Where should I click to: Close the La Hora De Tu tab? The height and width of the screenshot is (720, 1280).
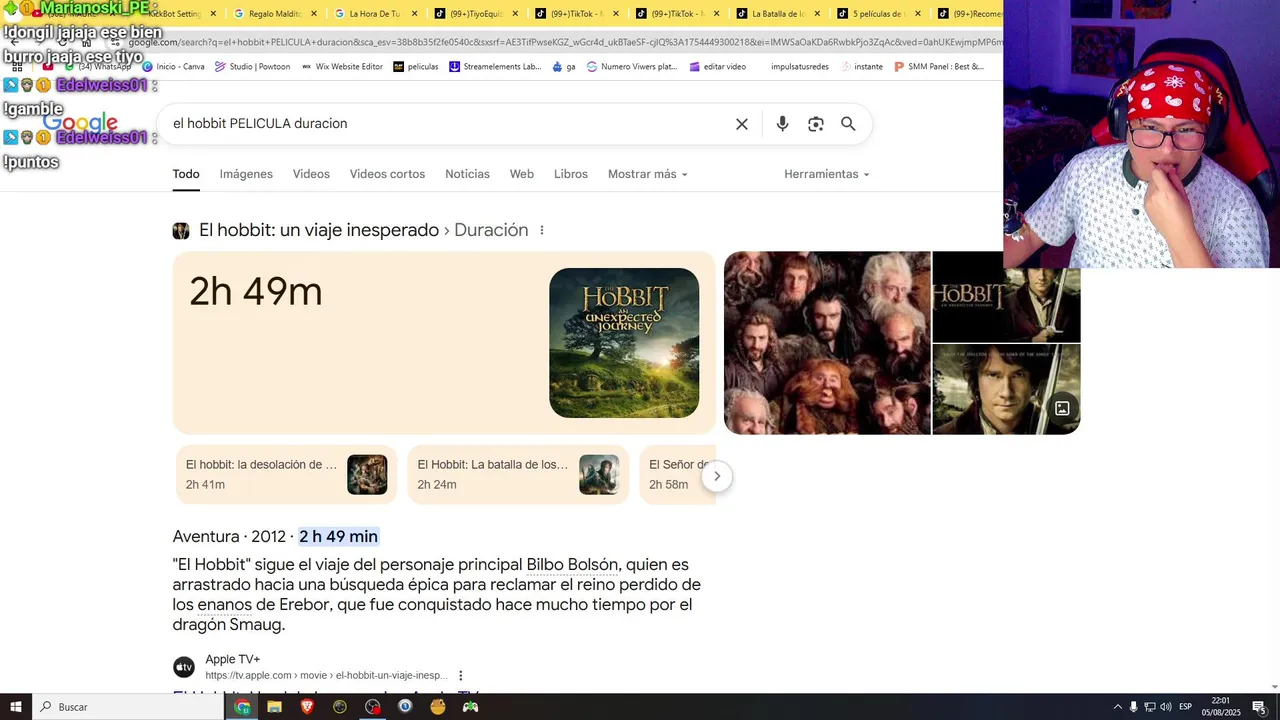point(414,14)
